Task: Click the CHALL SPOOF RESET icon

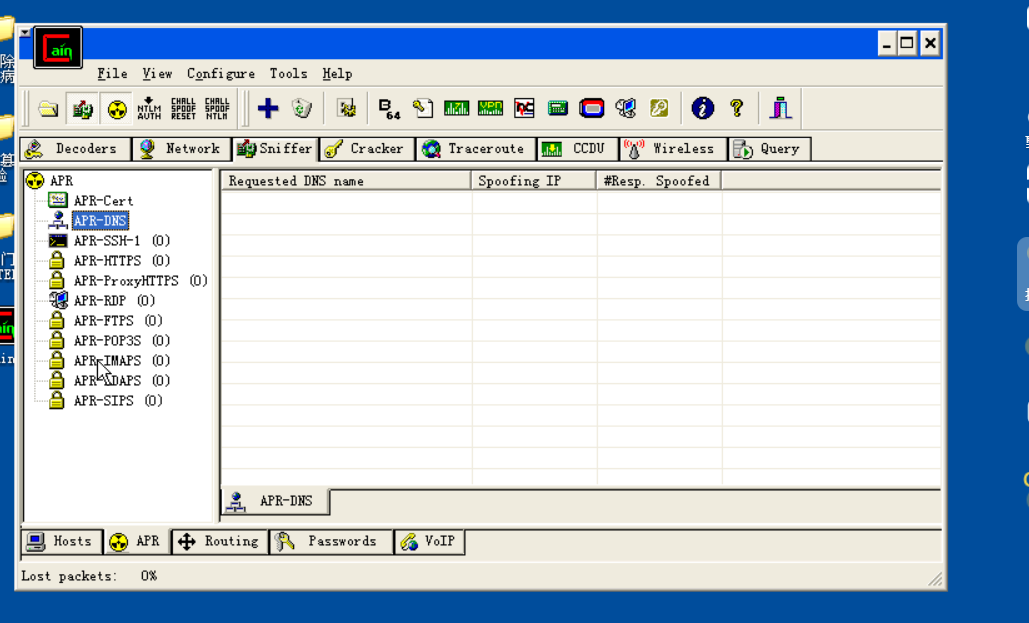Action: 183,108
